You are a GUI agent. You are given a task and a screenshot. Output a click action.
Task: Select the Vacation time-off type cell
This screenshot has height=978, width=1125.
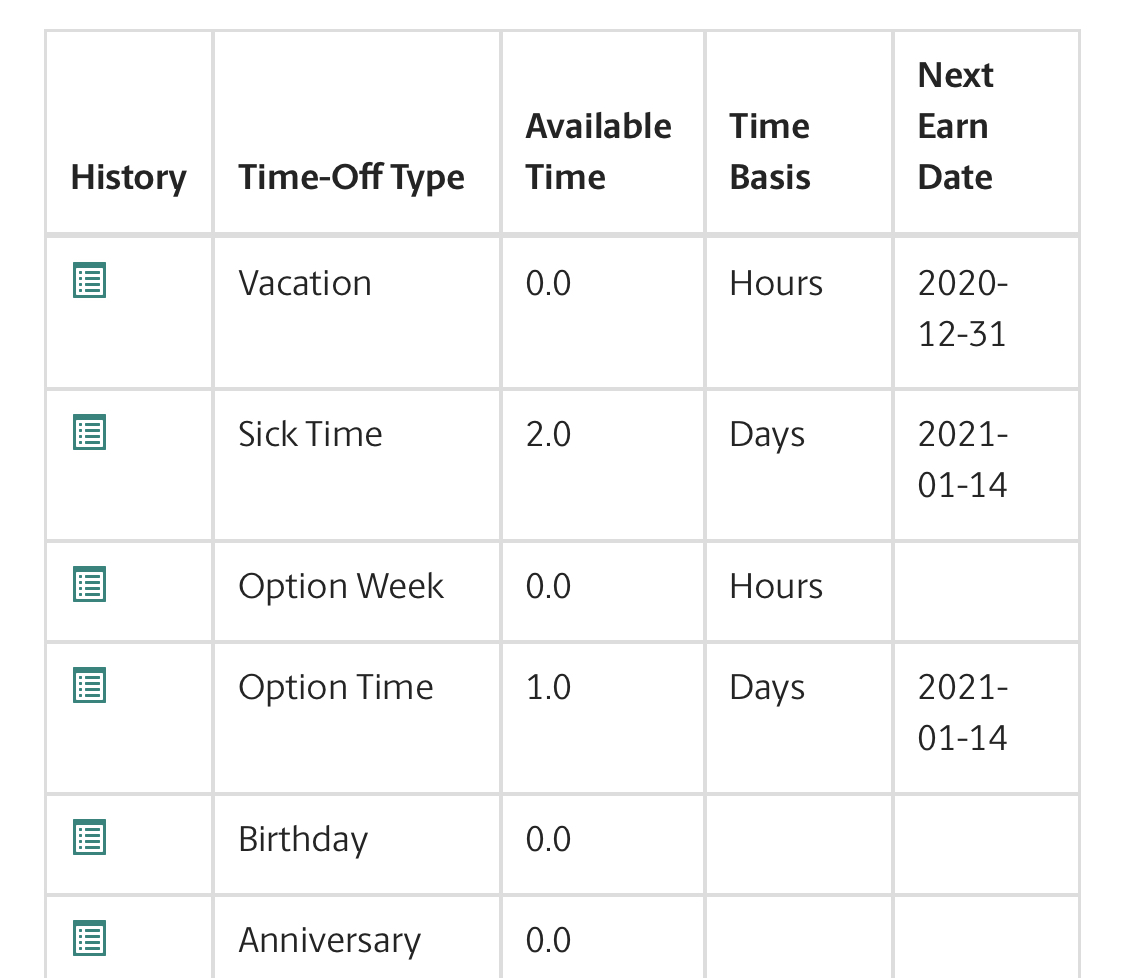(305, 283)
